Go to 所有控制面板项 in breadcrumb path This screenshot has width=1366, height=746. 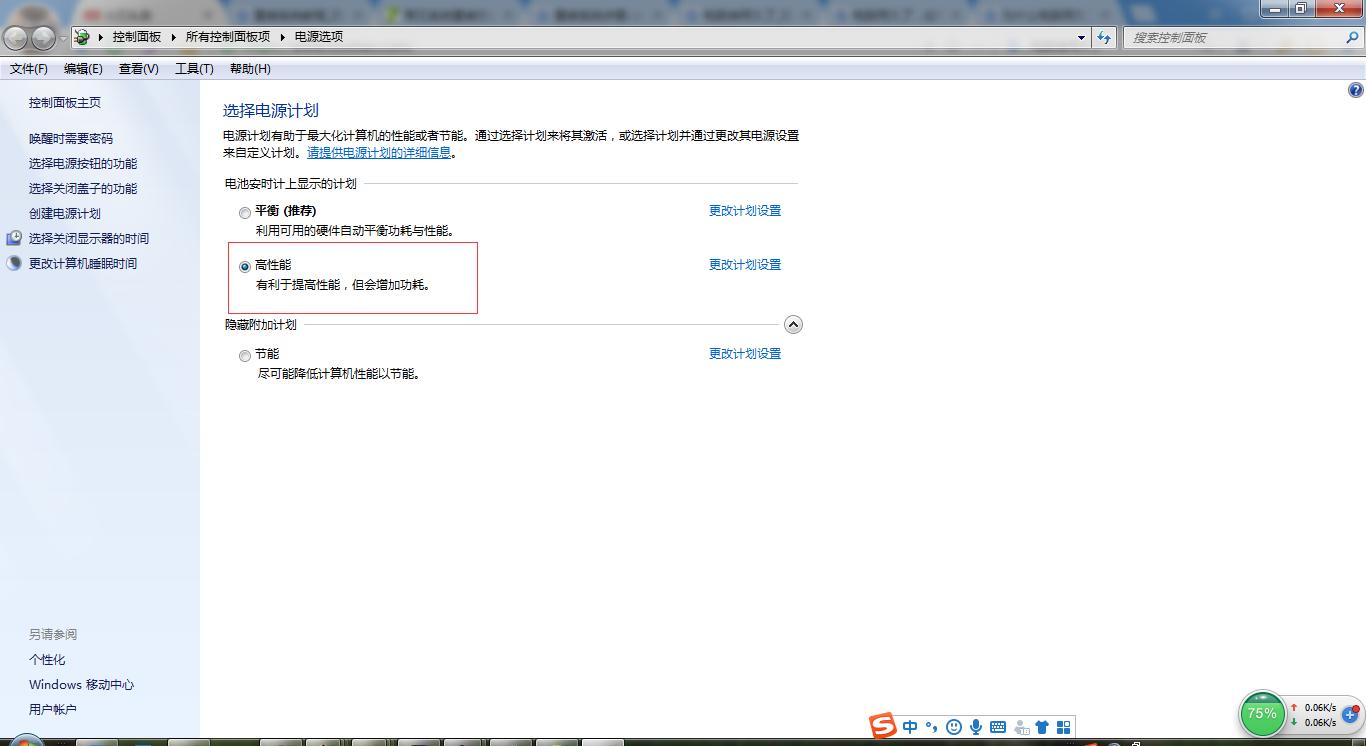[228, 37]
